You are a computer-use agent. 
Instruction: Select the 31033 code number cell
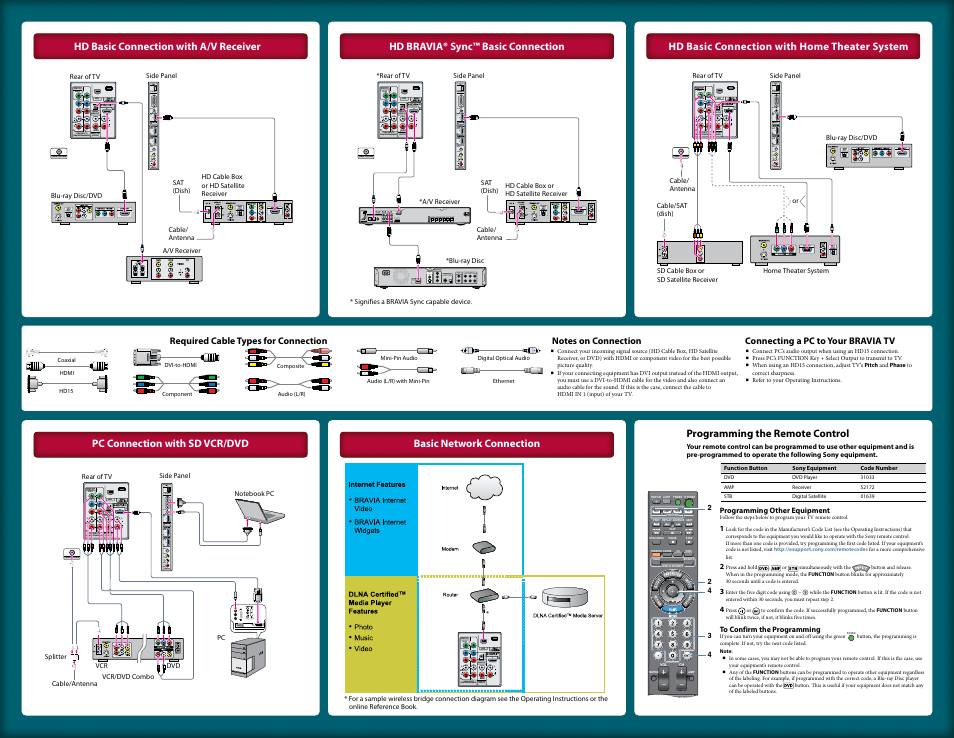click(867, 478)
